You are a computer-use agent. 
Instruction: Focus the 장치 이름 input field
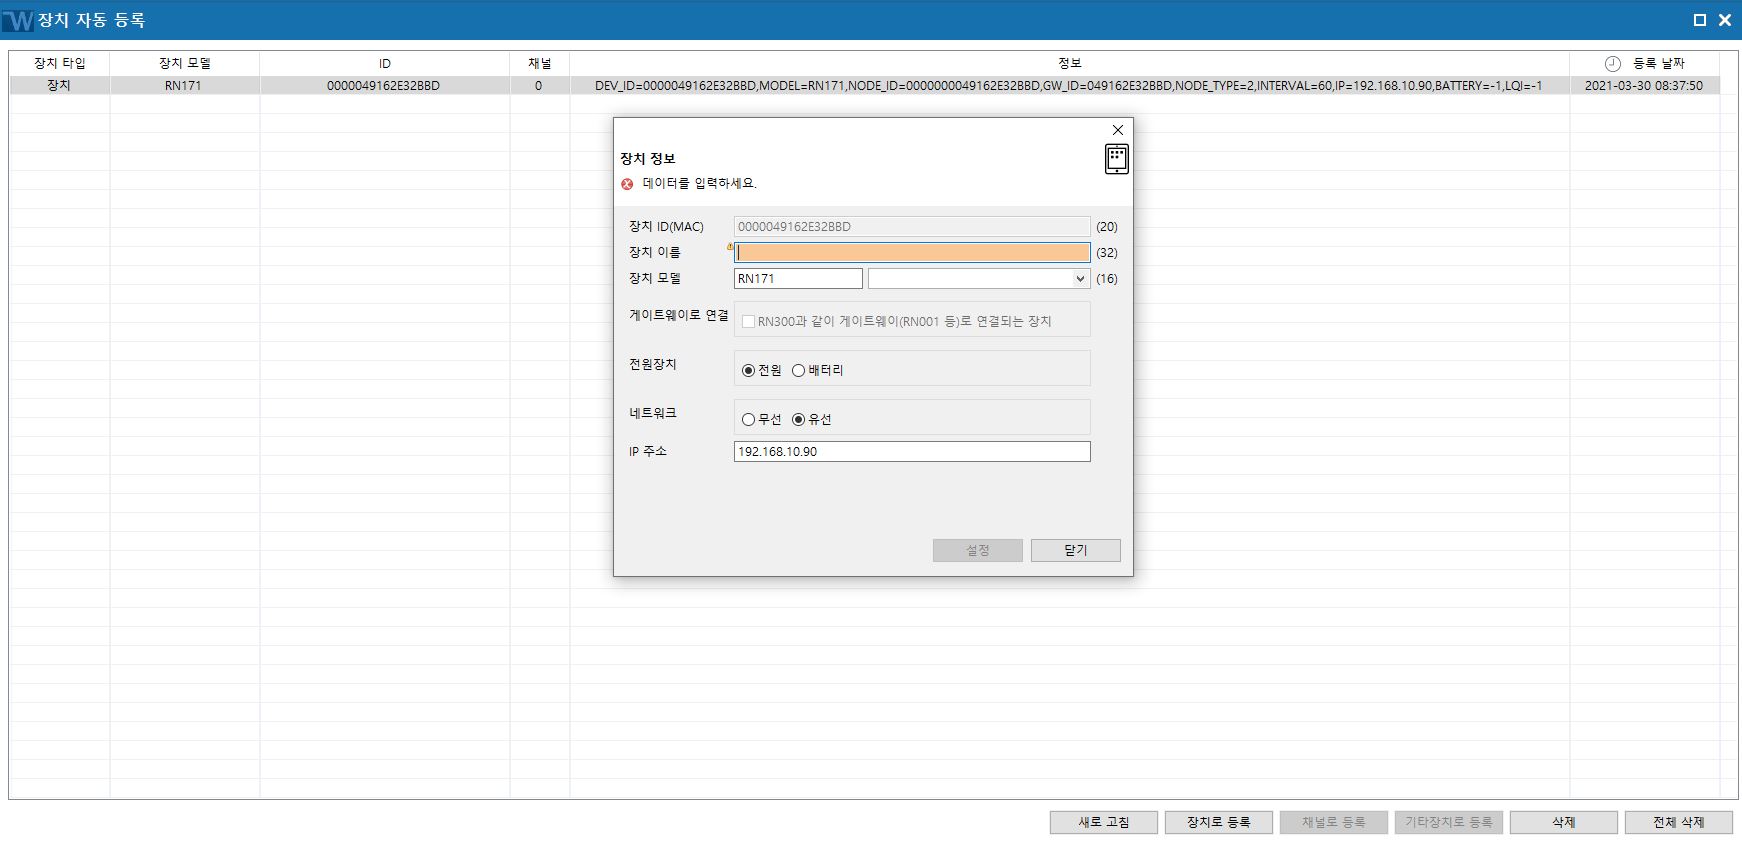912,253
